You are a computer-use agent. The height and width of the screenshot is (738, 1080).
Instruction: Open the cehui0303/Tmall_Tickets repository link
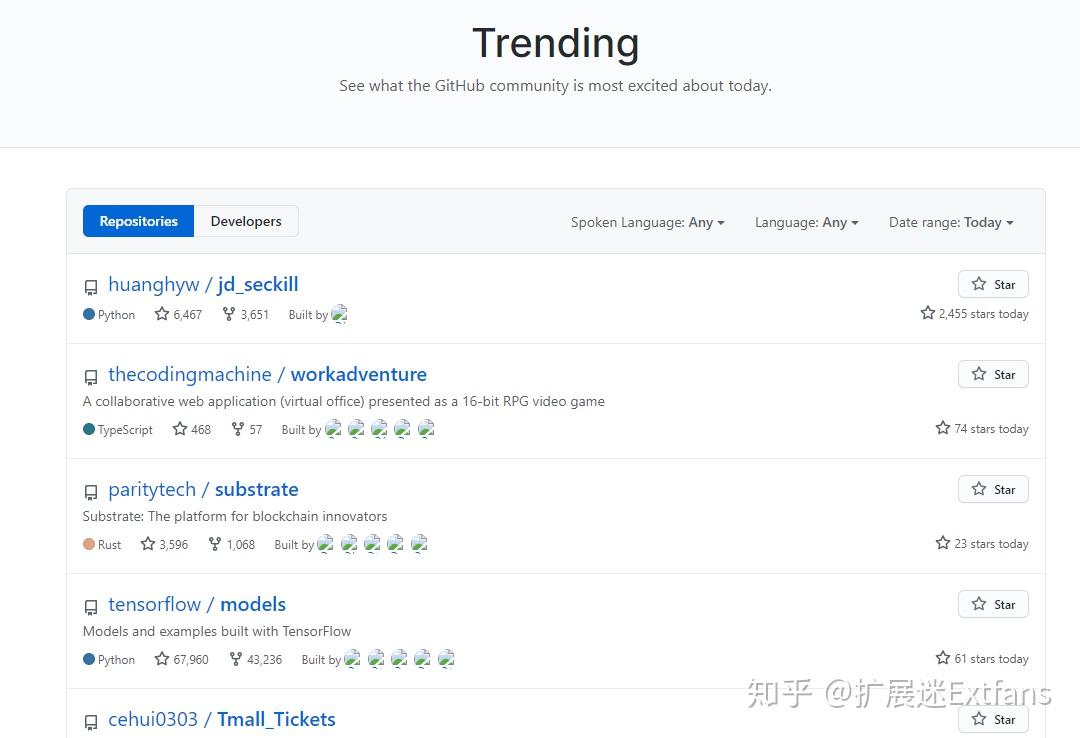[221, 719]
